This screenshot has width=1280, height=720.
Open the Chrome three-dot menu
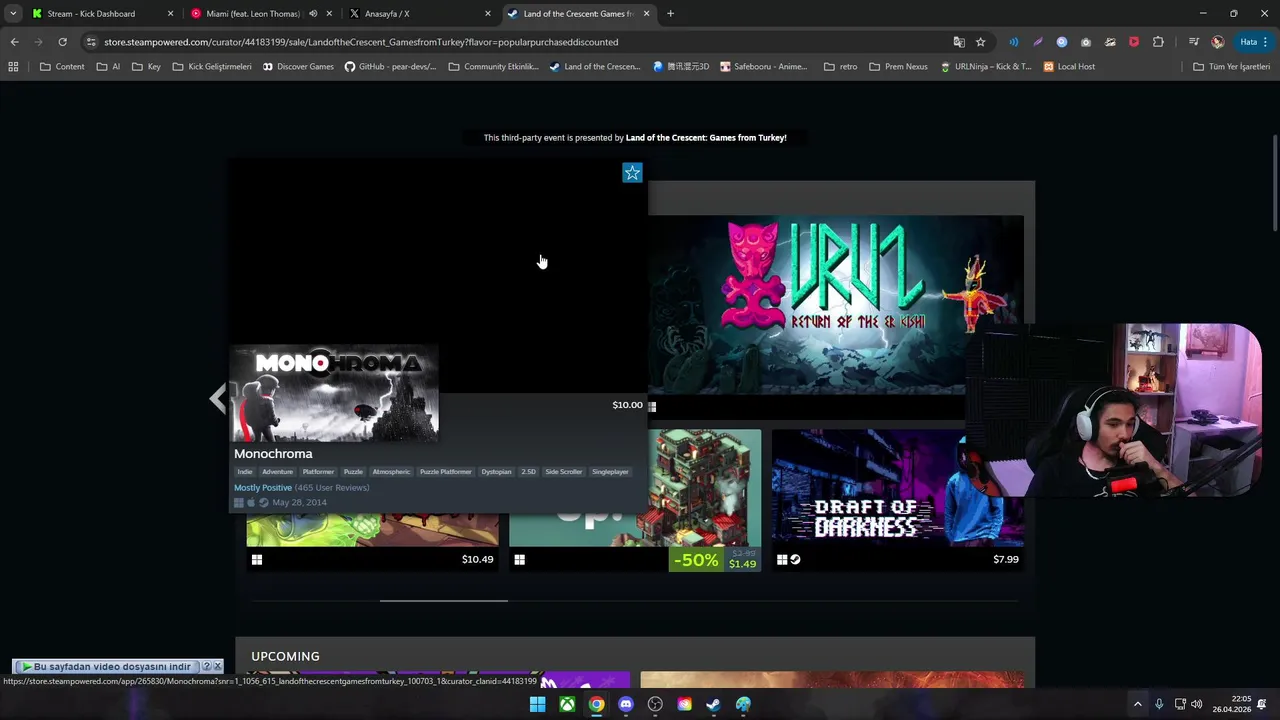1267,42
